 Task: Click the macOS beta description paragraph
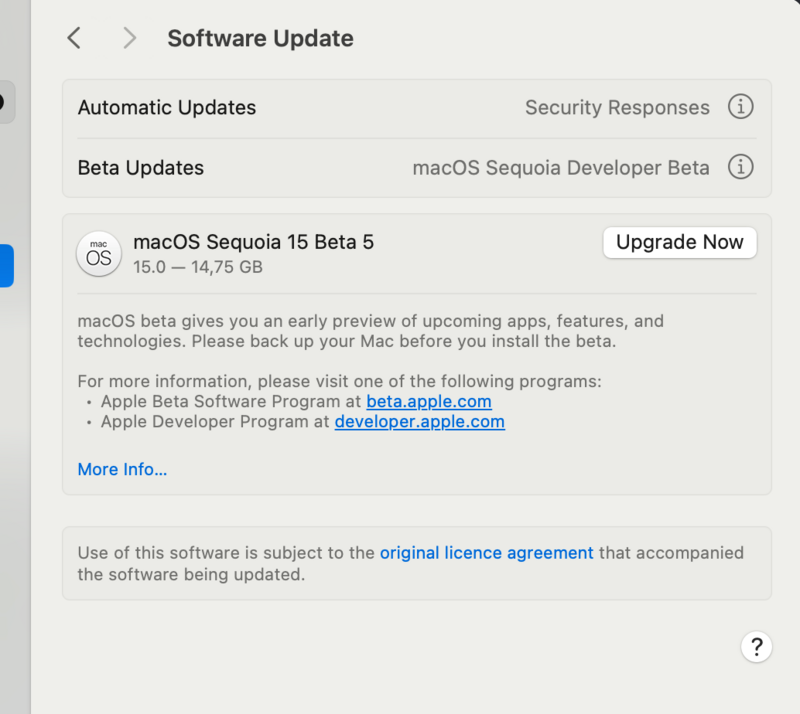point(370,331)
